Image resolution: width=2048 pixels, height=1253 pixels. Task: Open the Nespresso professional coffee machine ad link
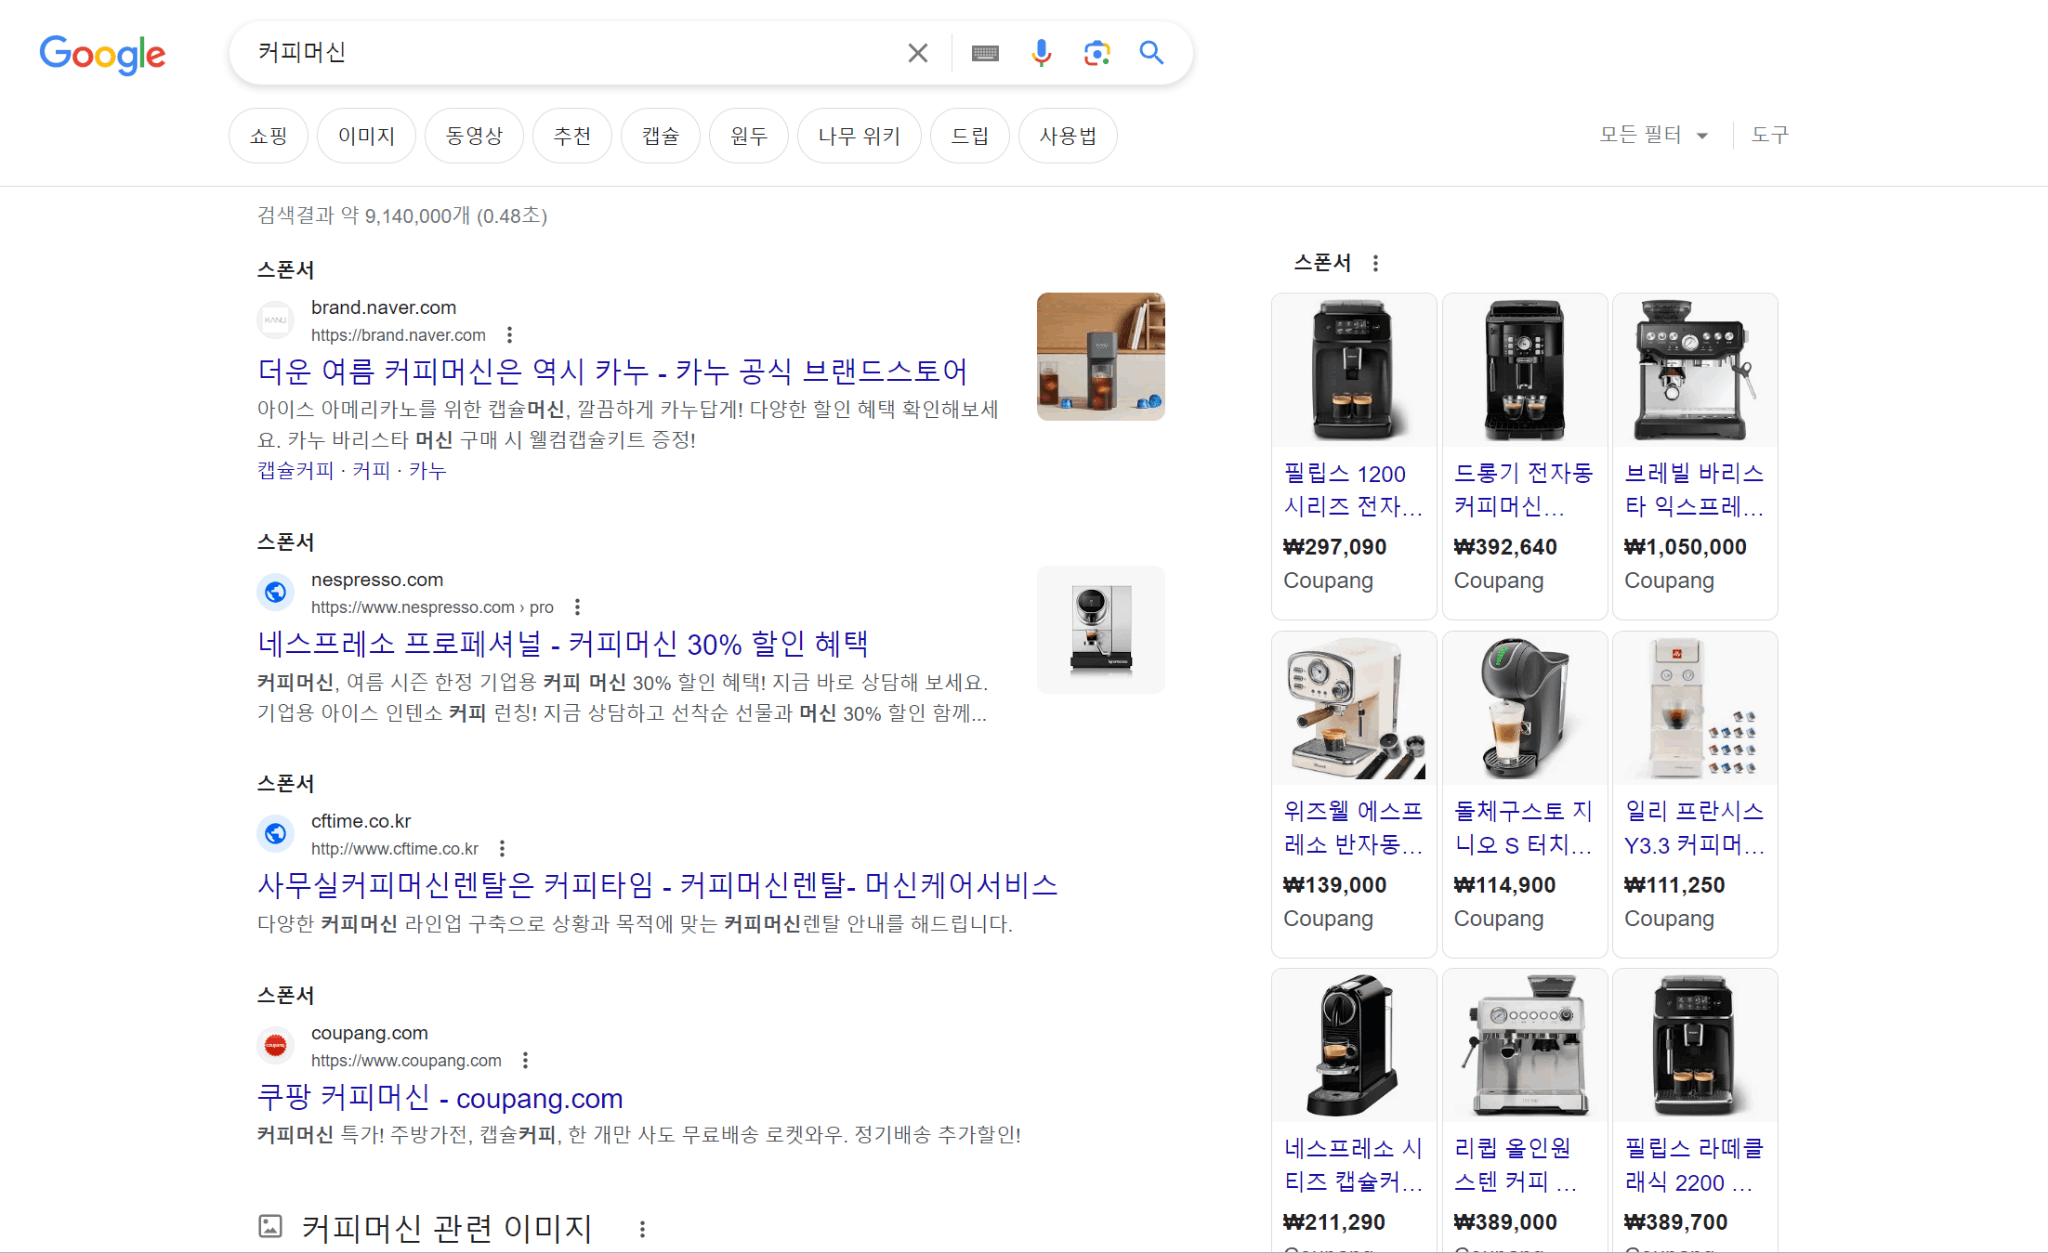562,643
